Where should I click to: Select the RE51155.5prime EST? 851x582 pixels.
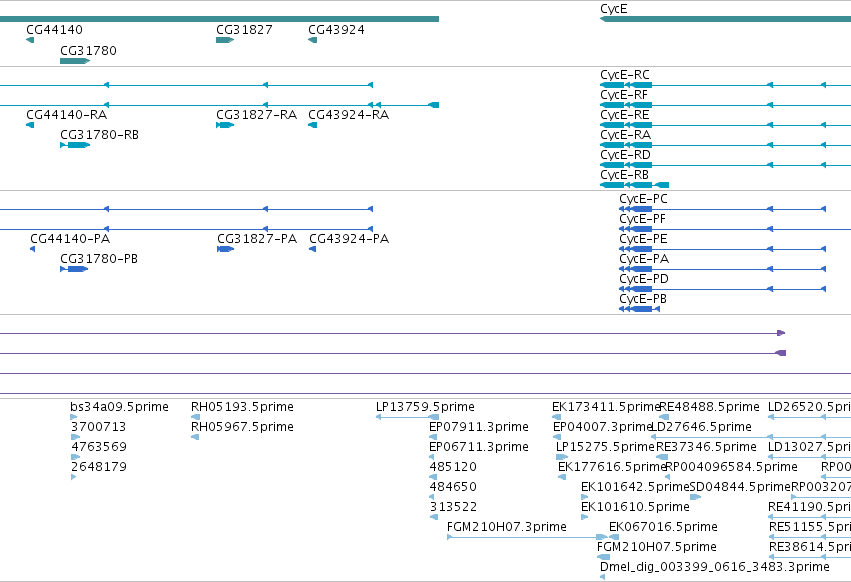[810, 537]
